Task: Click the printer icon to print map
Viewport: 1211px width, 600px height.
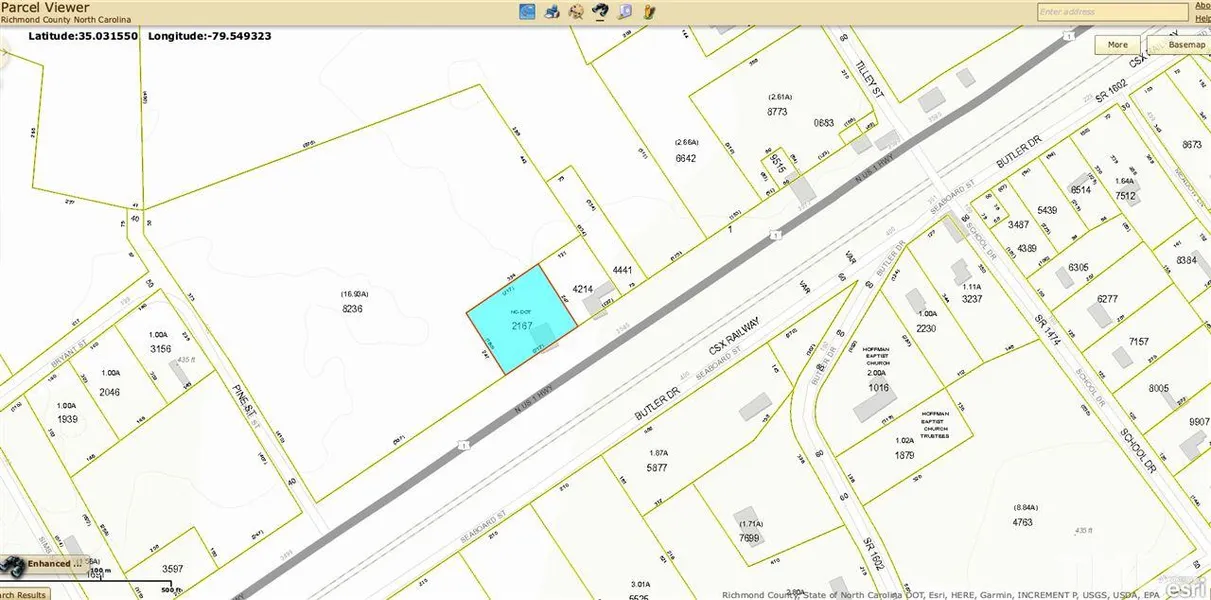Action: point(552,12)
